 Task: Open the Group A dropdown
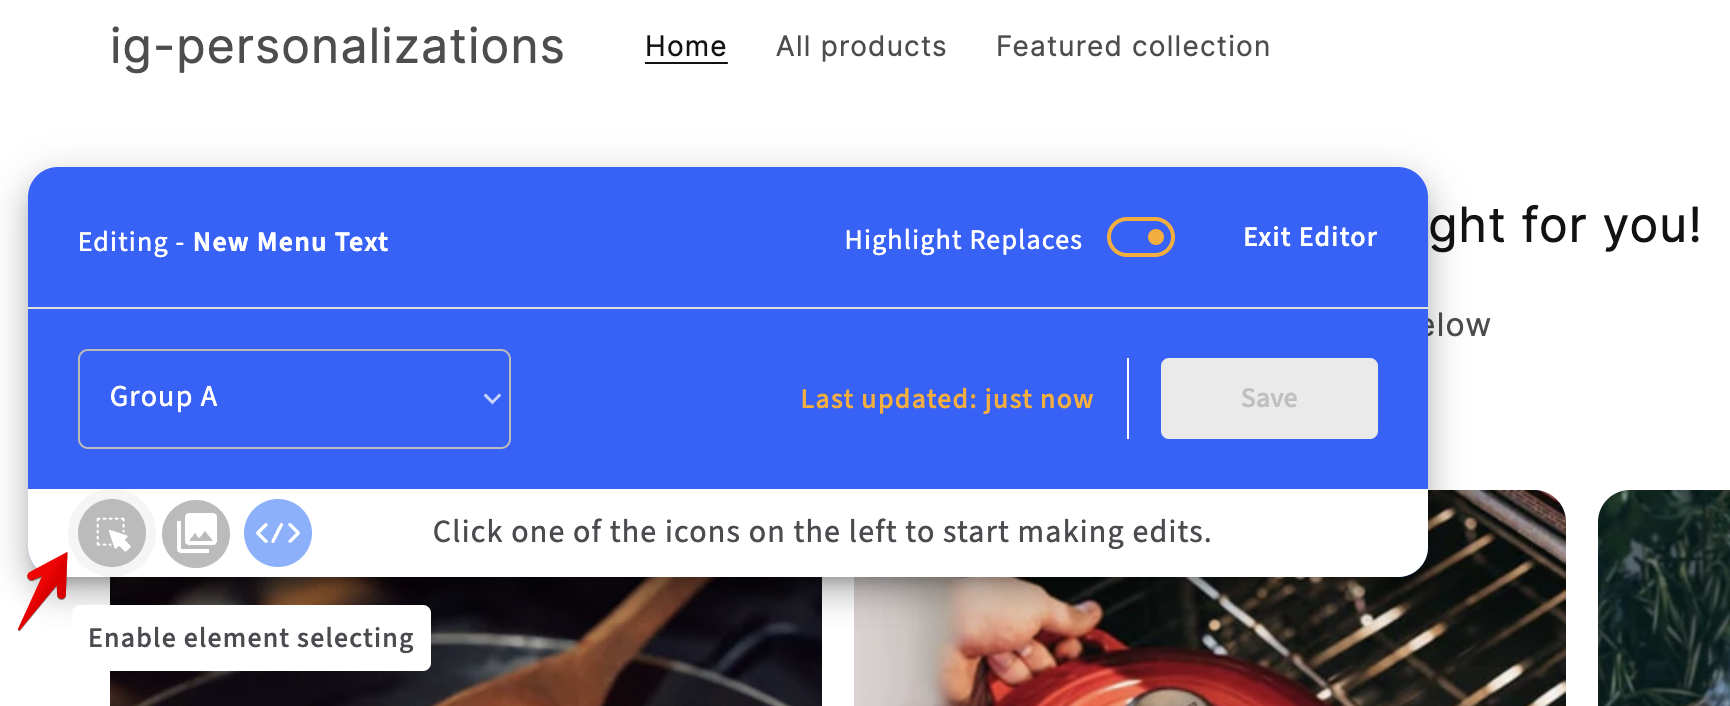(x=294, y=398)
